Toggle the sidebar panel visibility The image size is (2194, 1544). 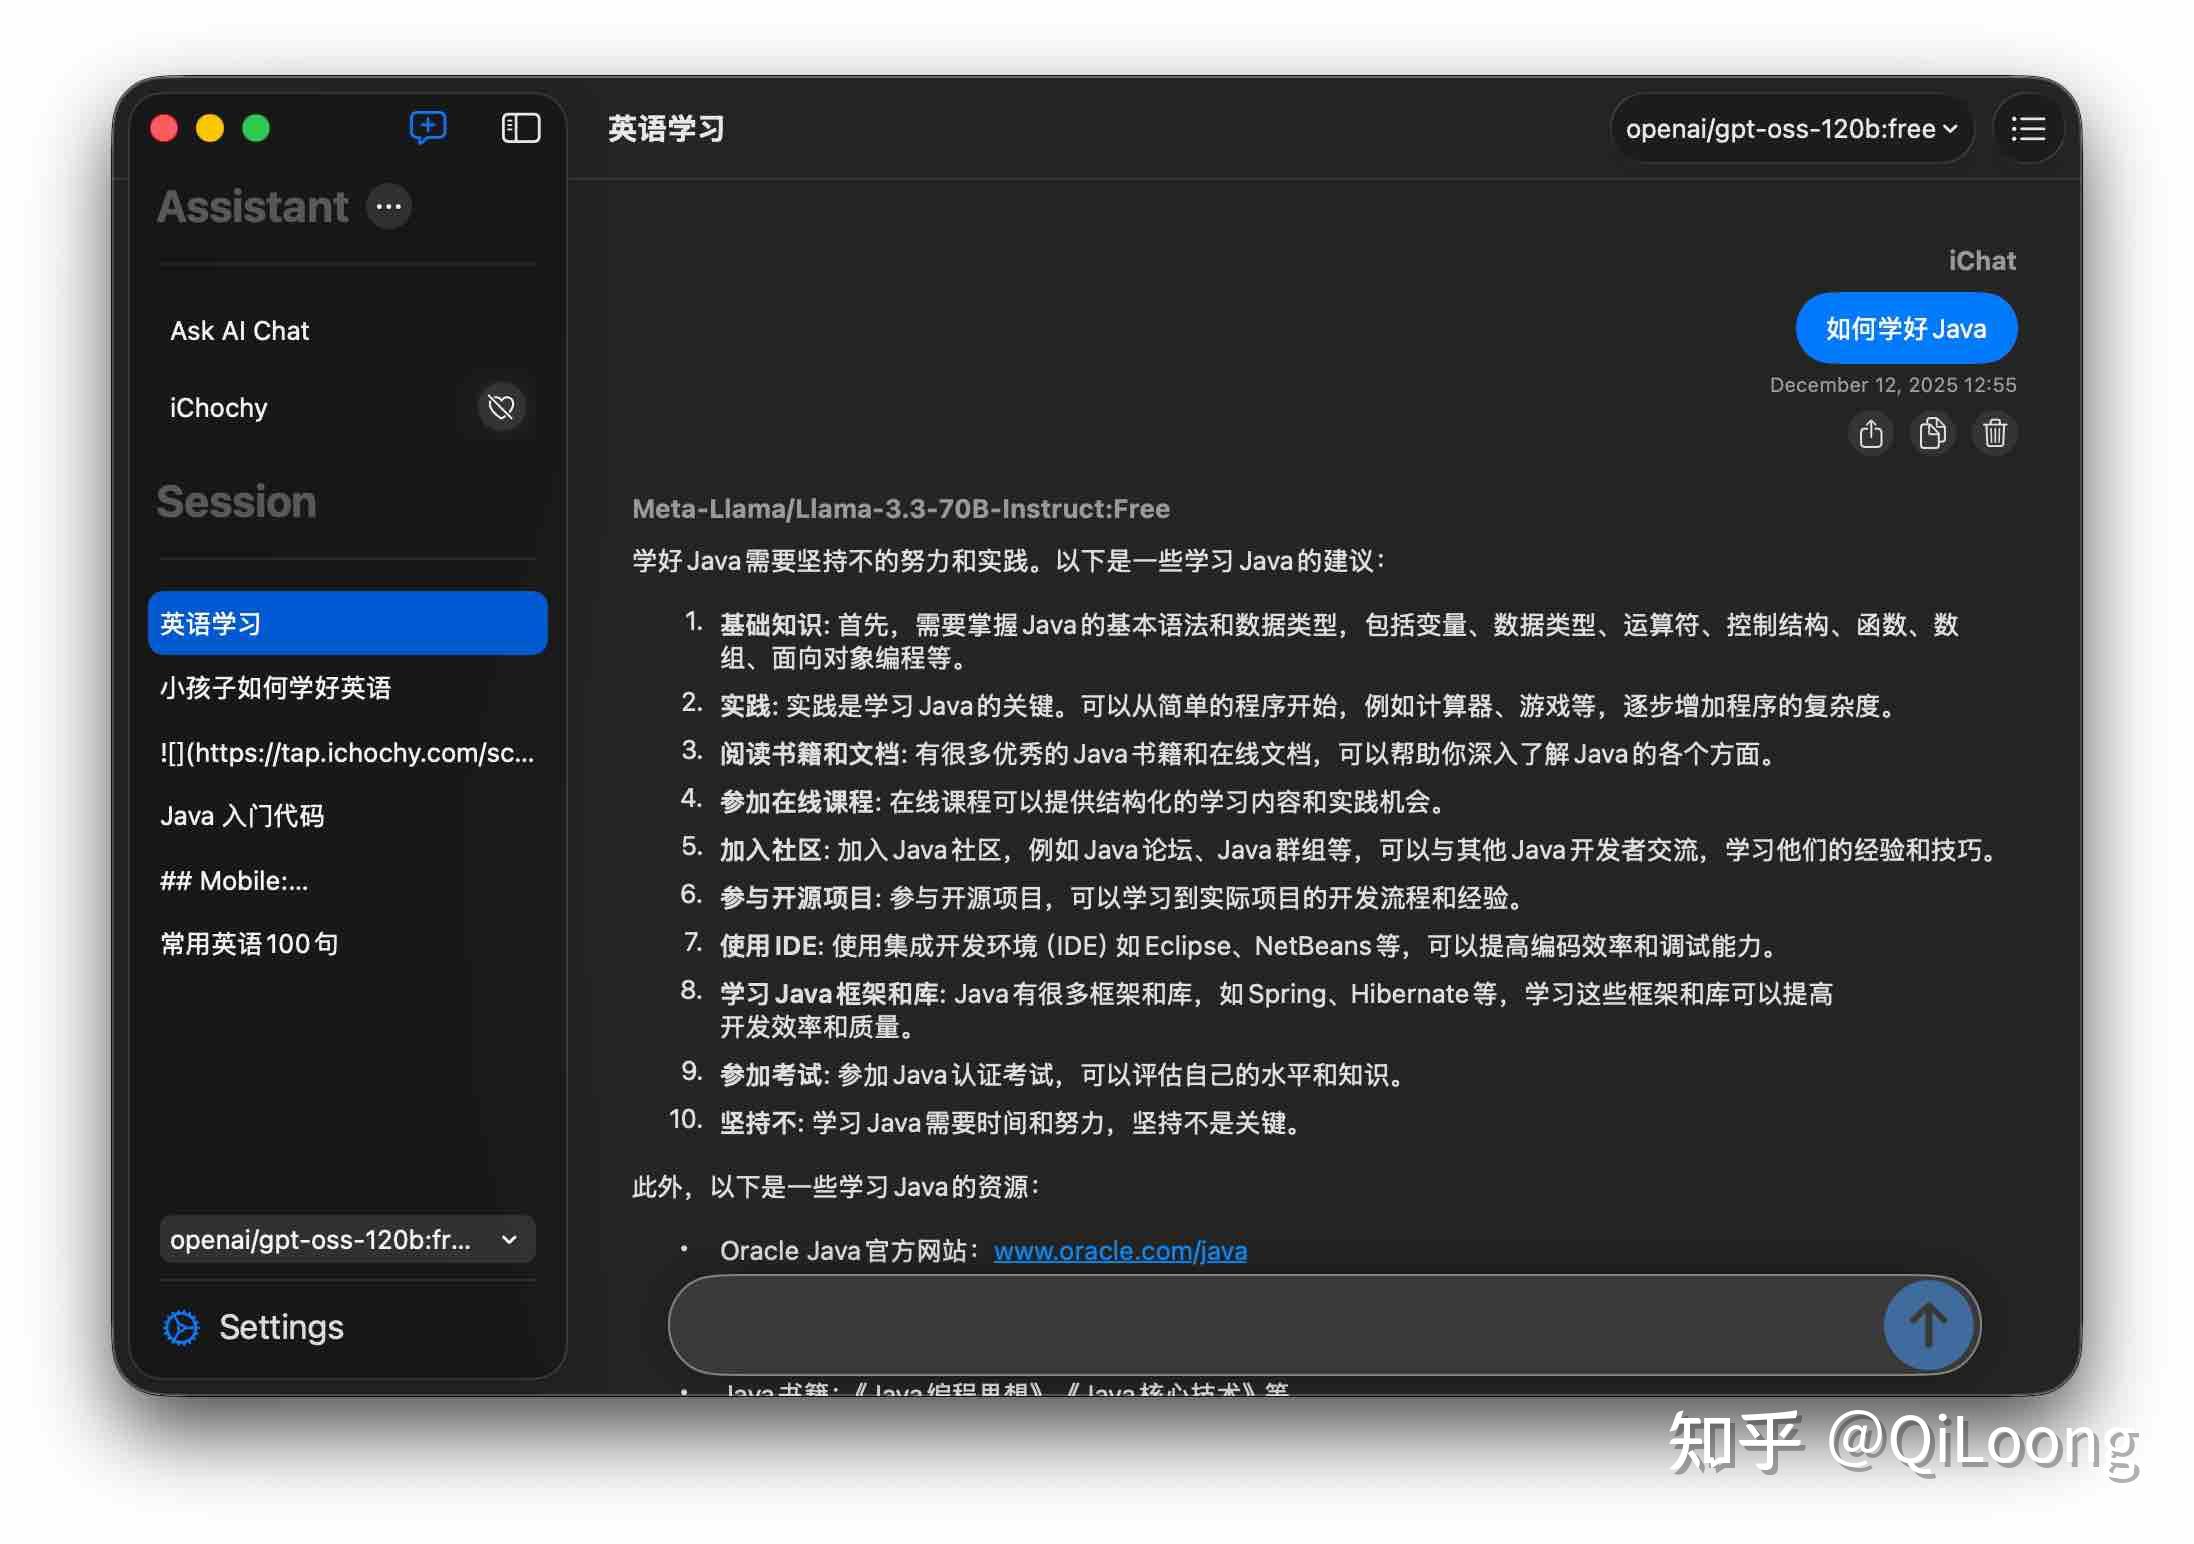(x=520, y=127)
